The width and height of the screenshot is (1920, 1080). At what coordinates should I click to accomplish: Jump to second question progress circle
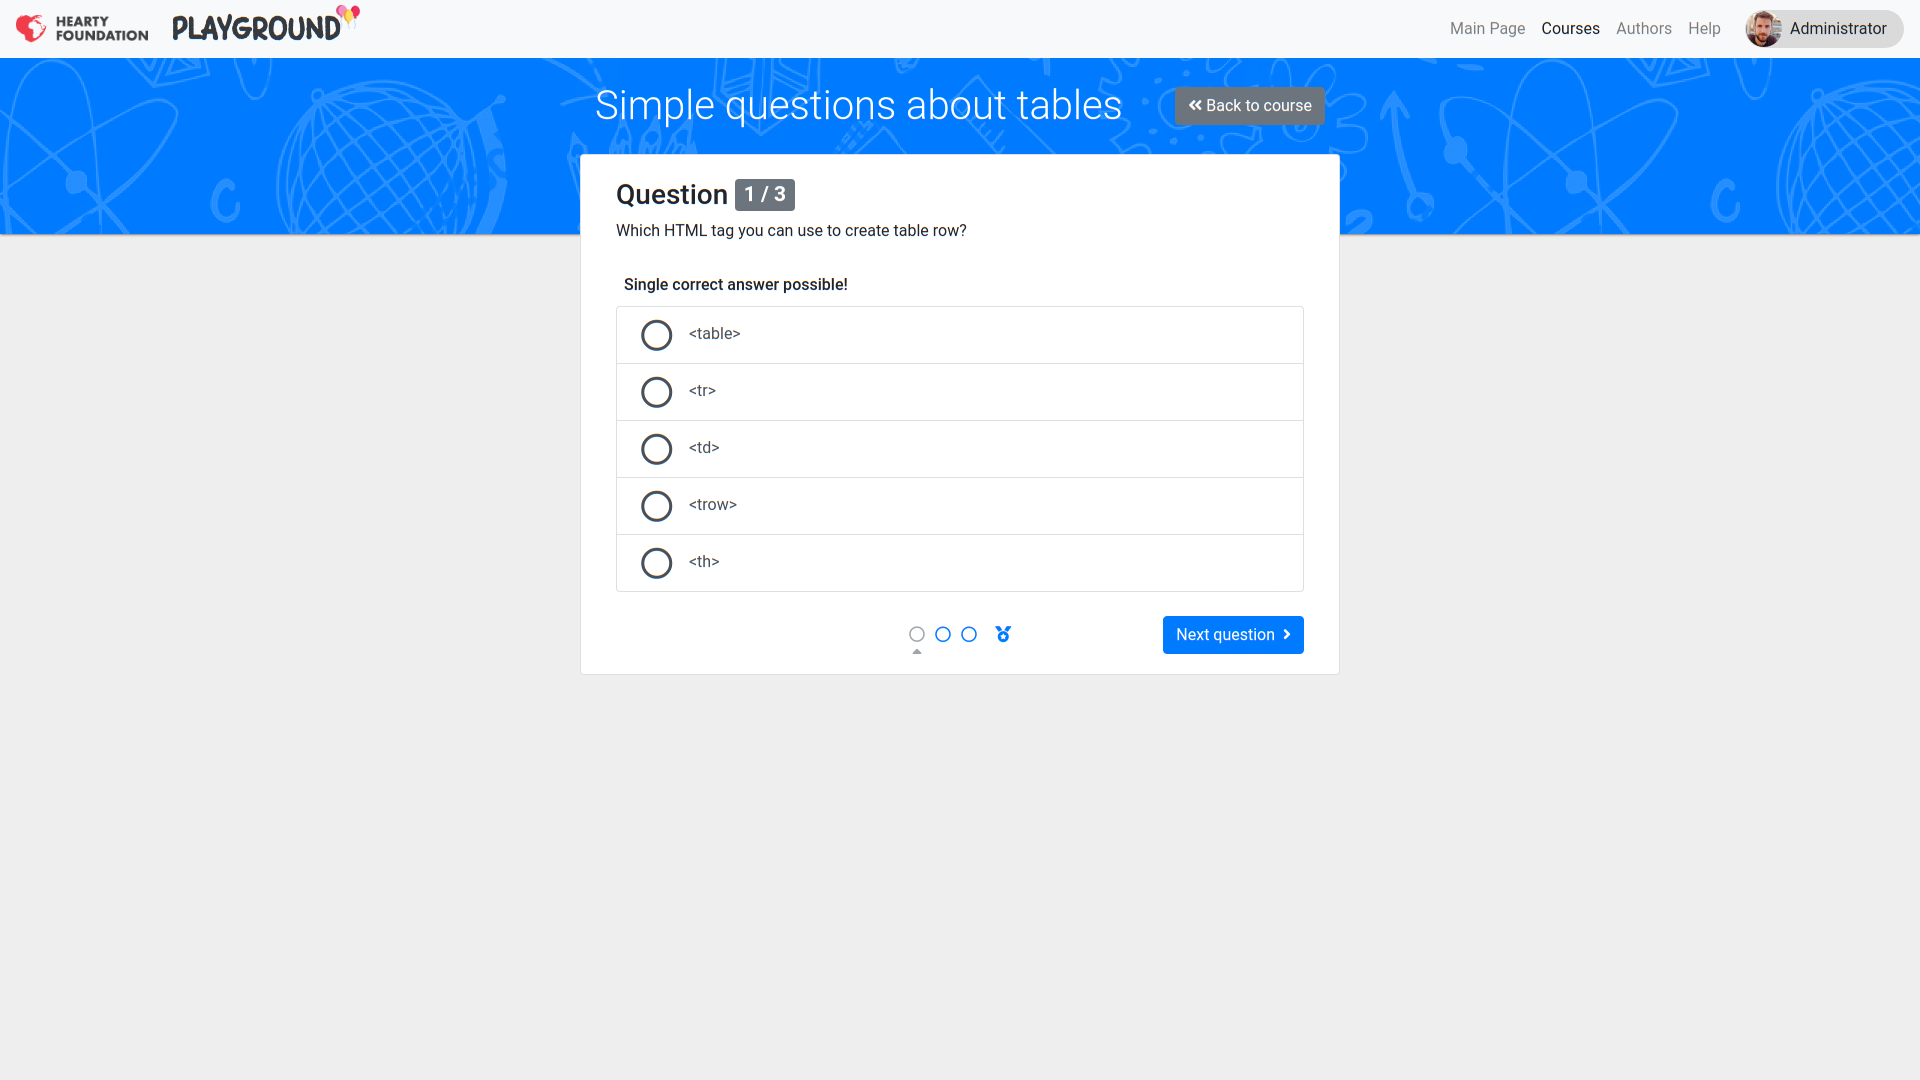[943, 634]
